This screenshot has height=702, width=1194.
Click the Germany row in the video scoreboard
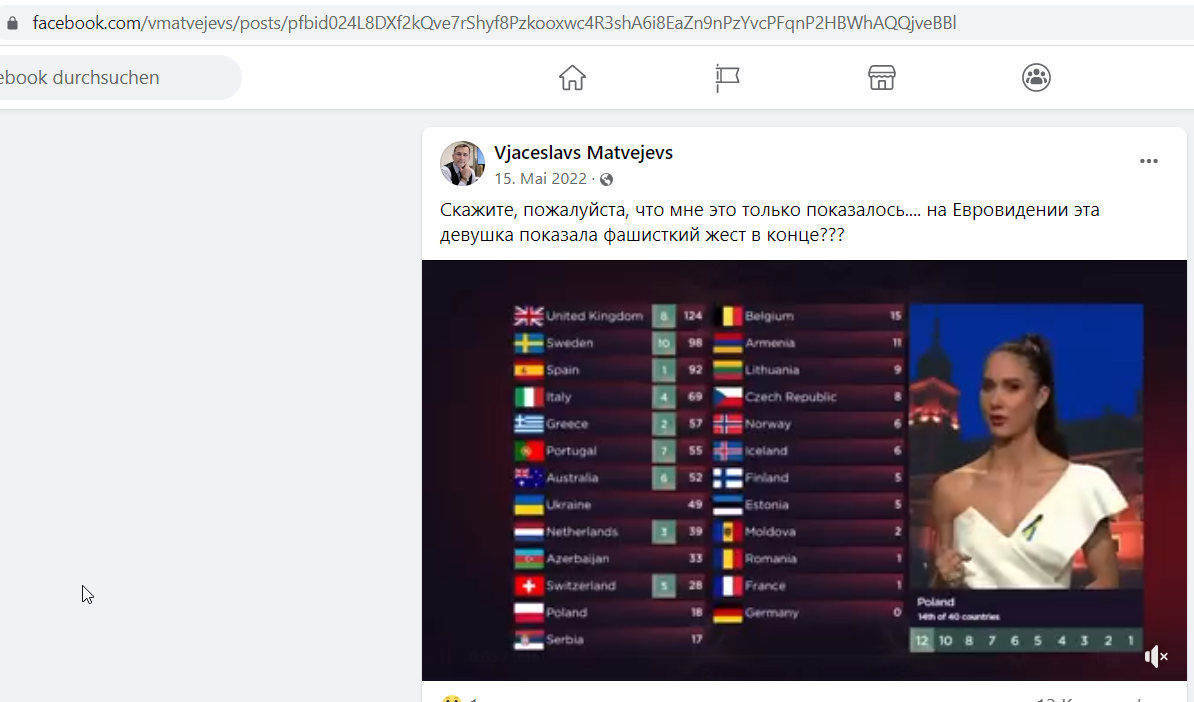pyautogui.click(x=808, y=612)
